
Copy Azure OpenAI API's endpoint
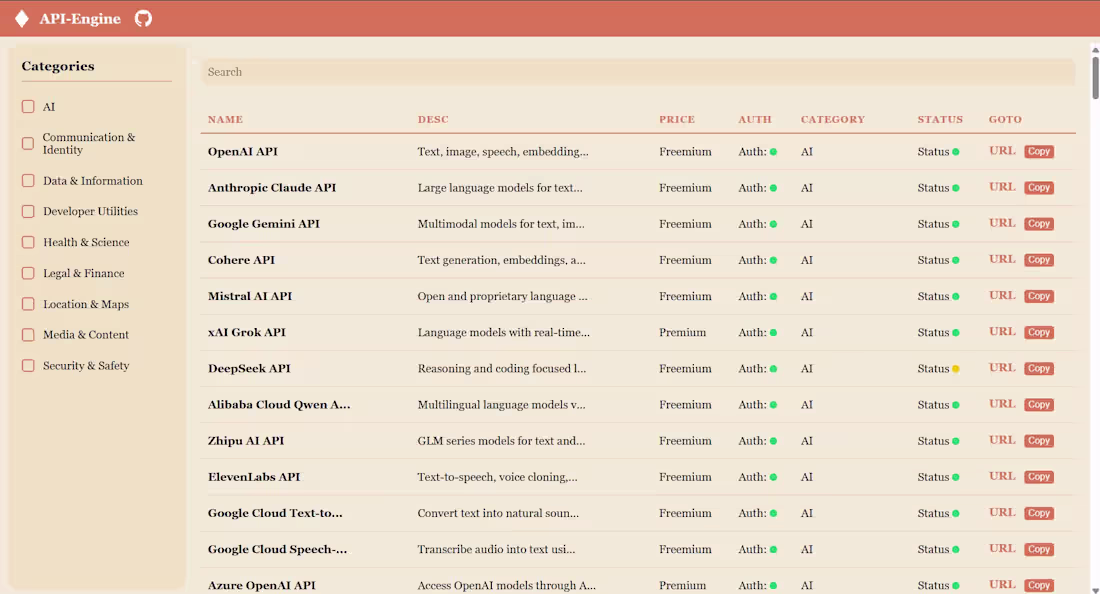(1039, 585)
